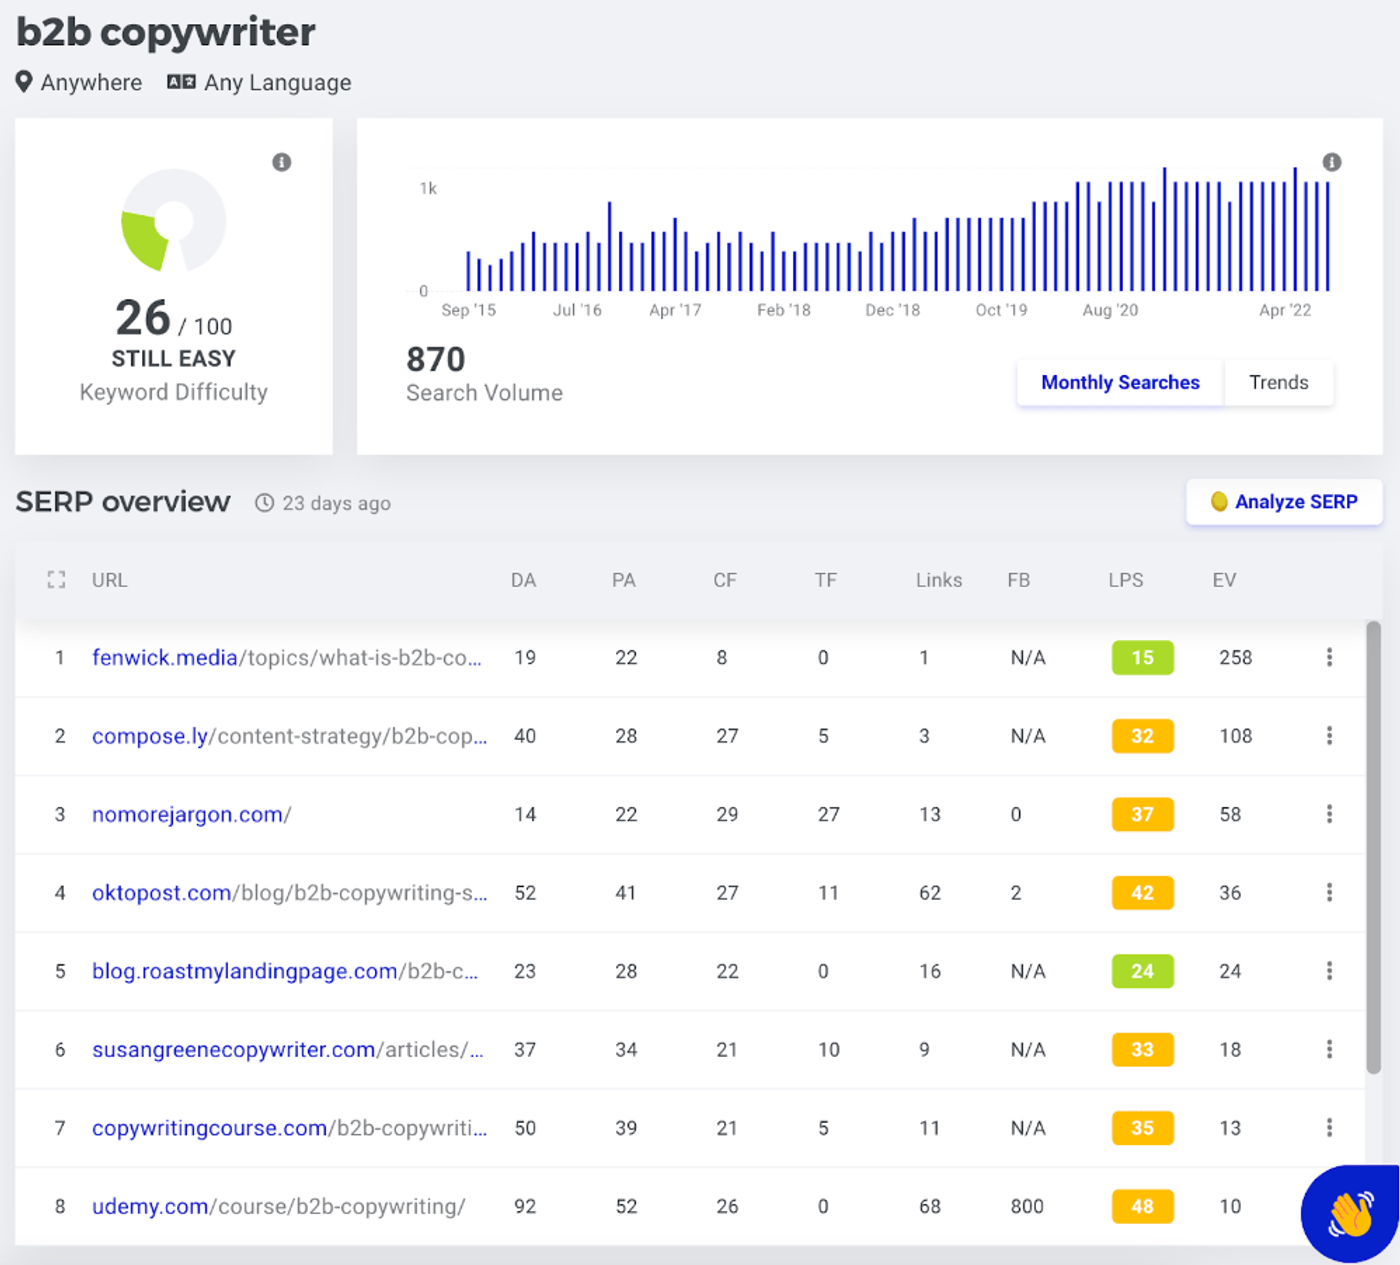This screenshot has width=1400, height=1265.
Task: Switch to Trends tab
Action: point(1279,383)
